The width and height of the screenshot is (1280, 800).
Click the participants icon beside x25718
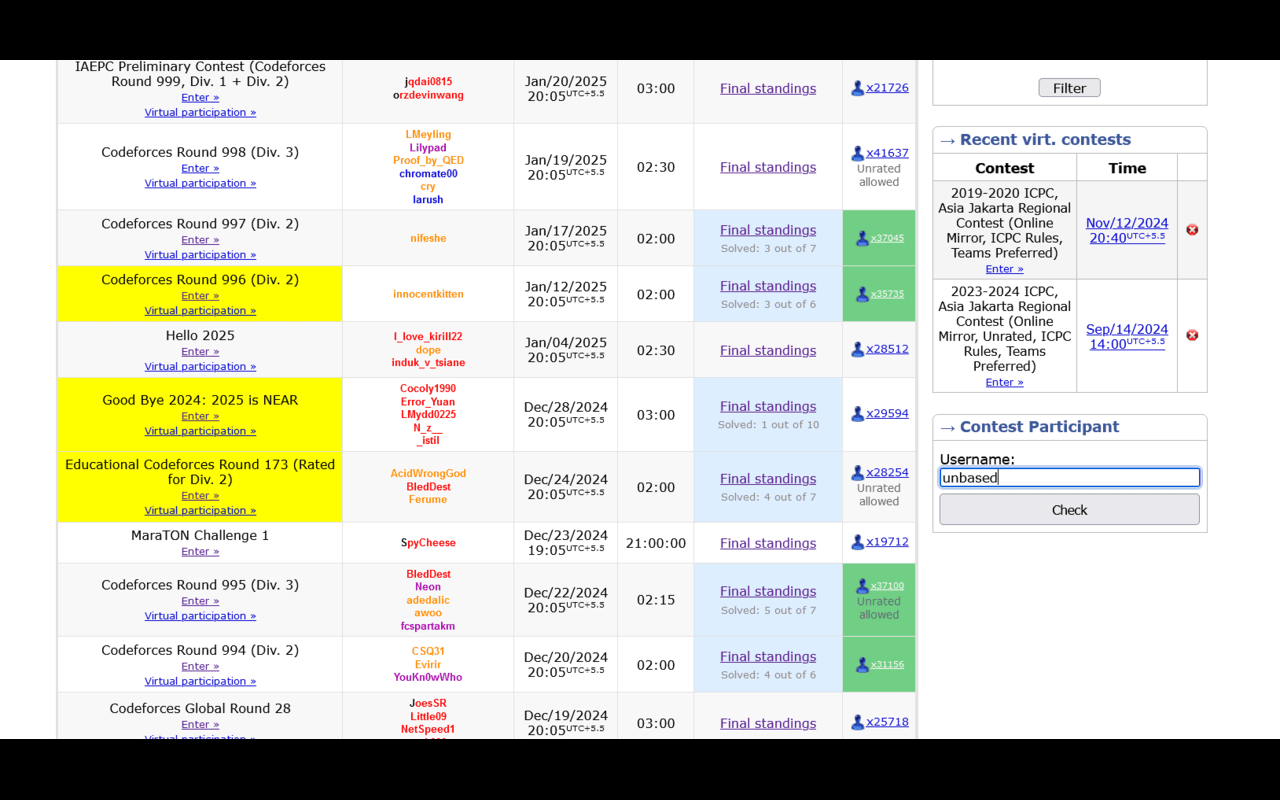point(857,722)
